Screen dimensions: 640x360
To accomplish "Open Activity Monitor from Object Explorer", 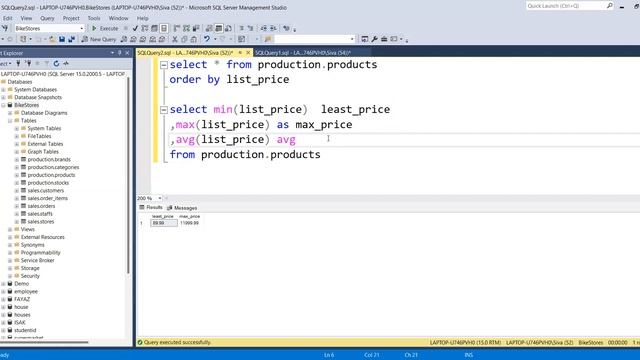I will (66, 63).
